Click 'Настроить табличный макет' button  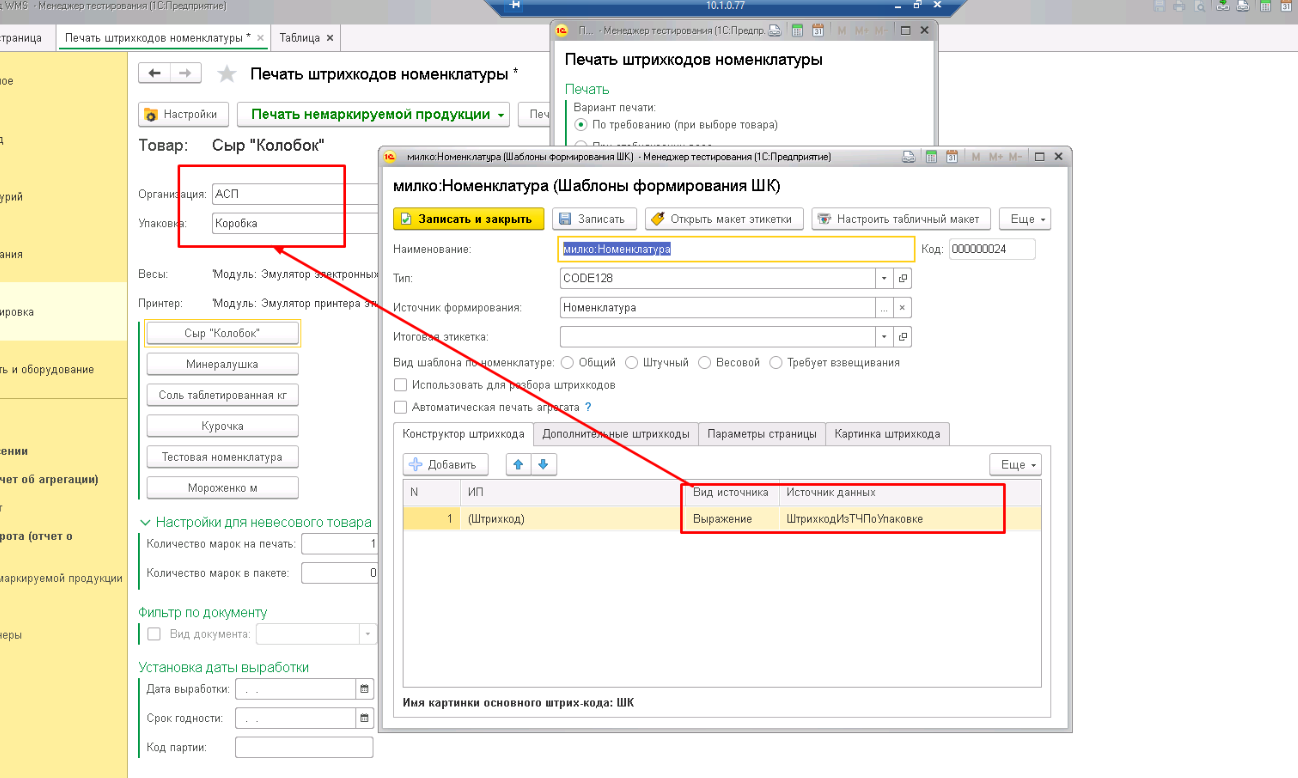pos(901,219)
